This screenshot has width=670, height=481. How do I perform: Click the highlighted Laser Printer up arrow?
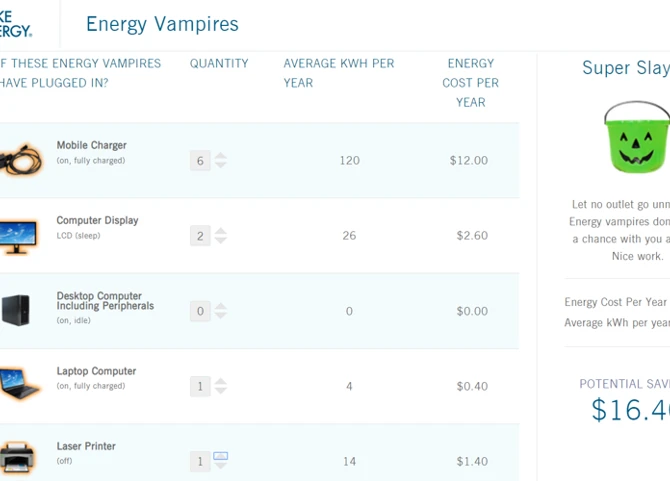[x=221, y=456]
